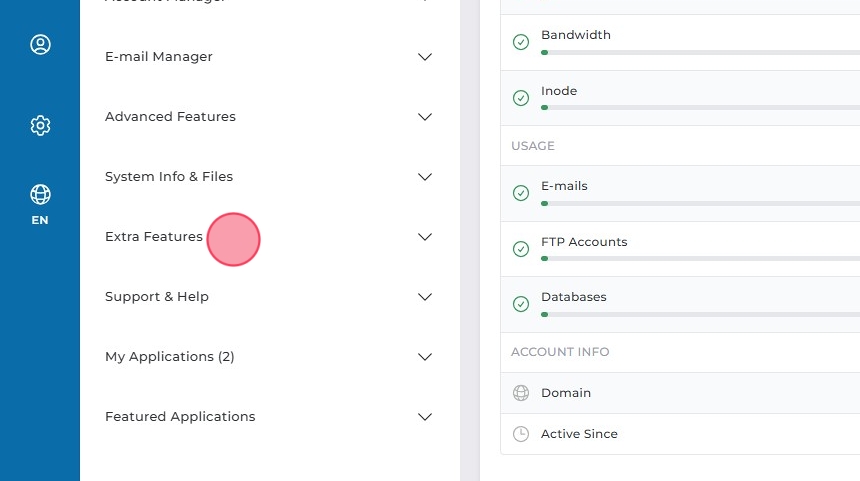Click the globe language icon
Viewport: 860px width, 481px height.
point(40,194)
